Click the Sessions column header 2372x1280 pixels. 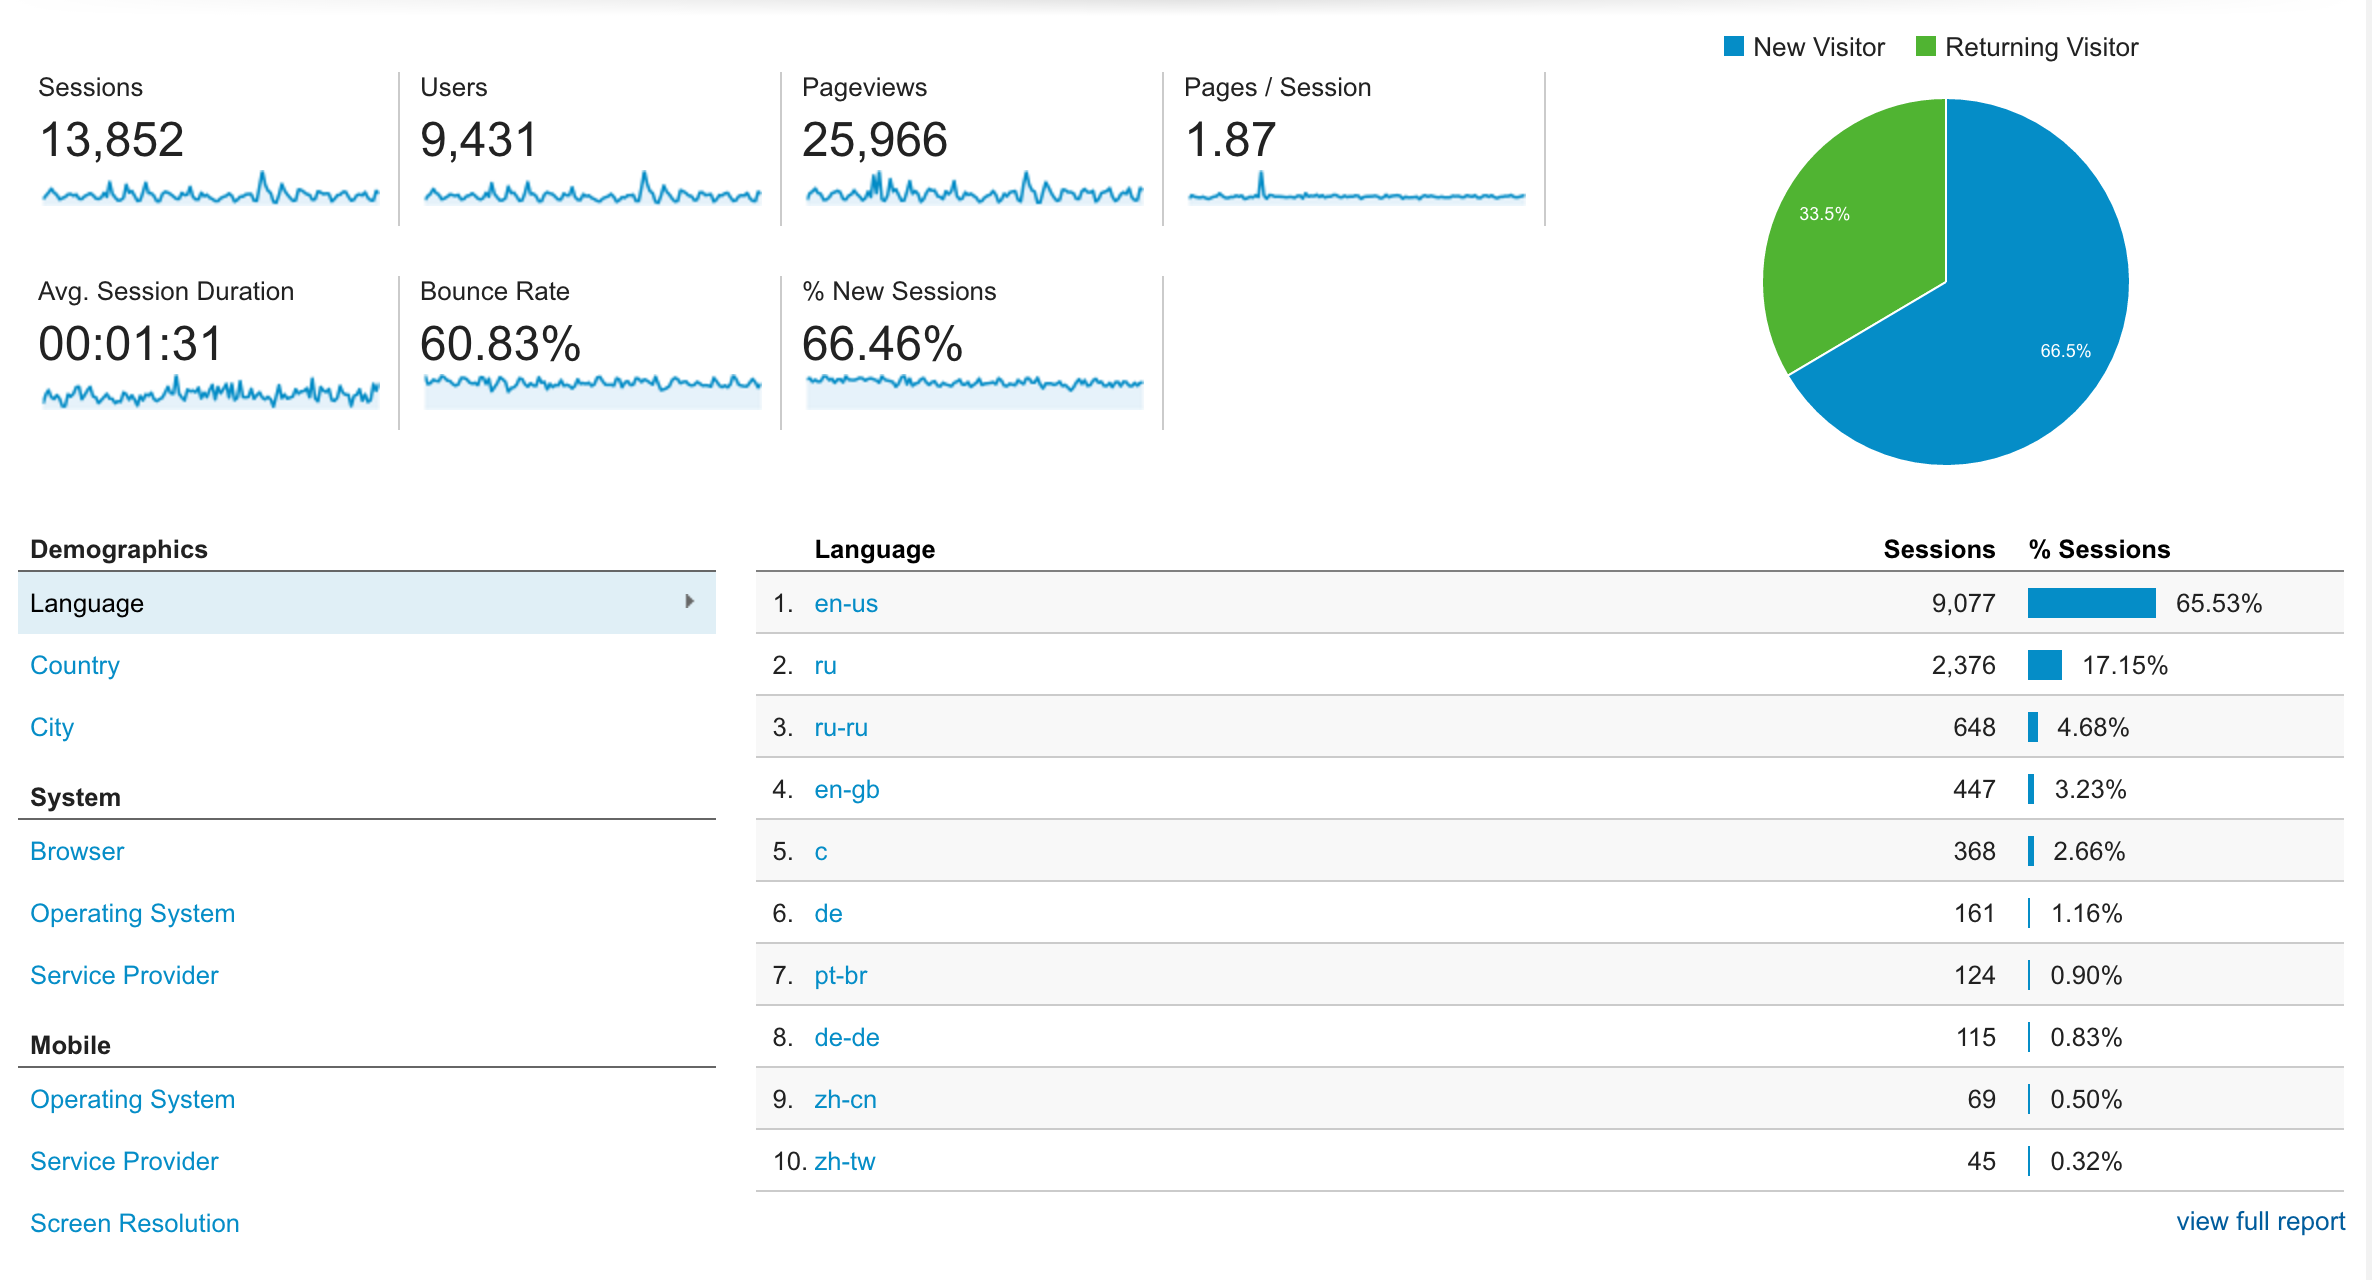click(1939, 549)
